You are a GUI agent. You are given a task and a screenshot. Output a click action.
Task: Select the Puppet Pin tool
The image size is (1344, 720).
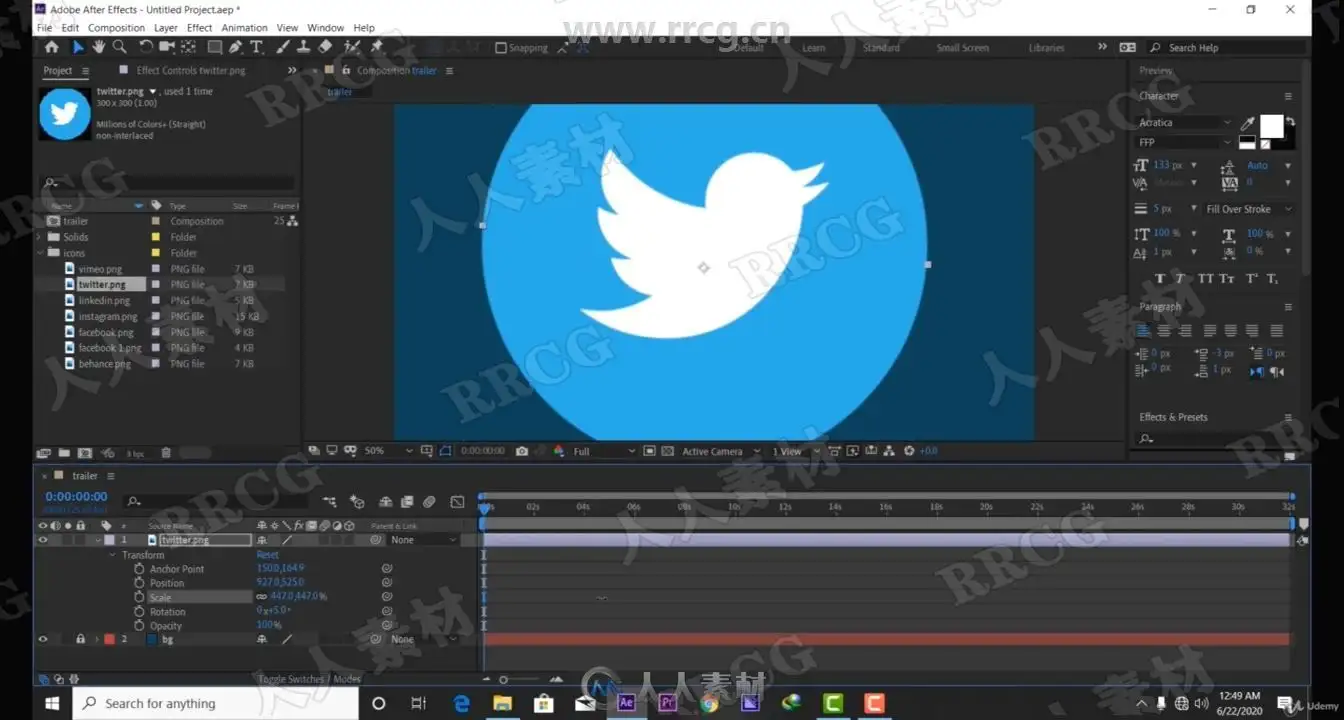[376, 47]
